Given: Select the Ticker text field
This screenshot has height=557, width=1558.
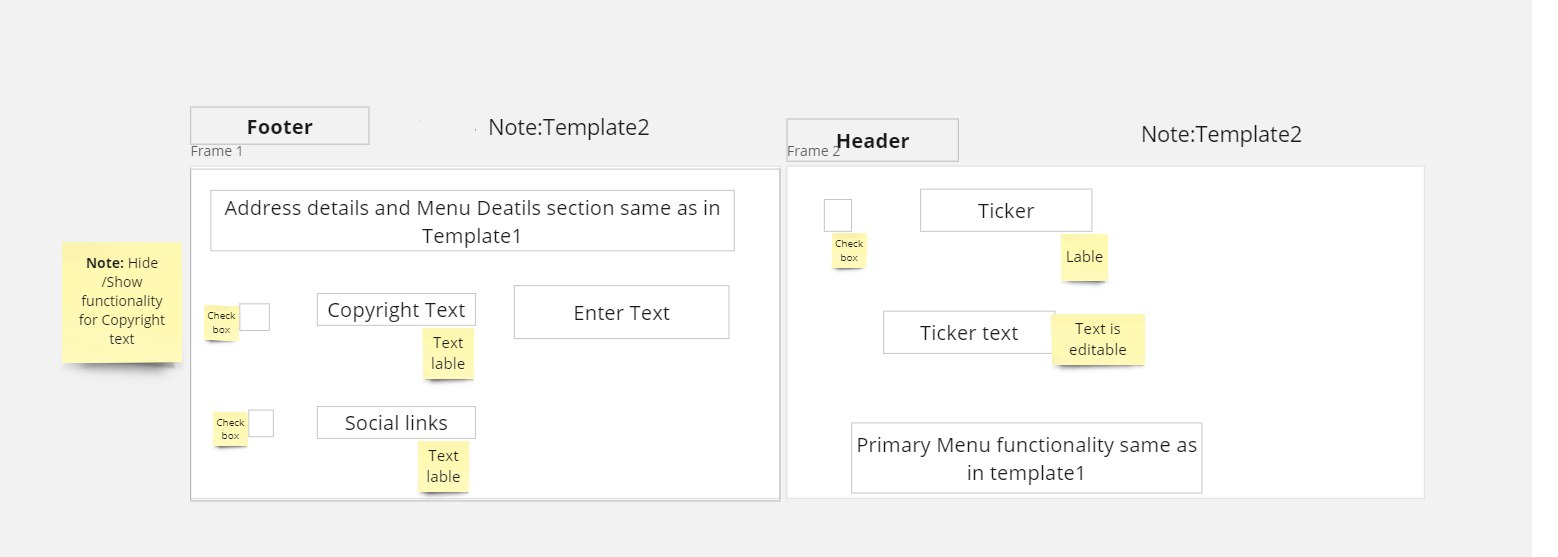Looking at the screenshot, I should pyautogui.click(x=969, y=332).
